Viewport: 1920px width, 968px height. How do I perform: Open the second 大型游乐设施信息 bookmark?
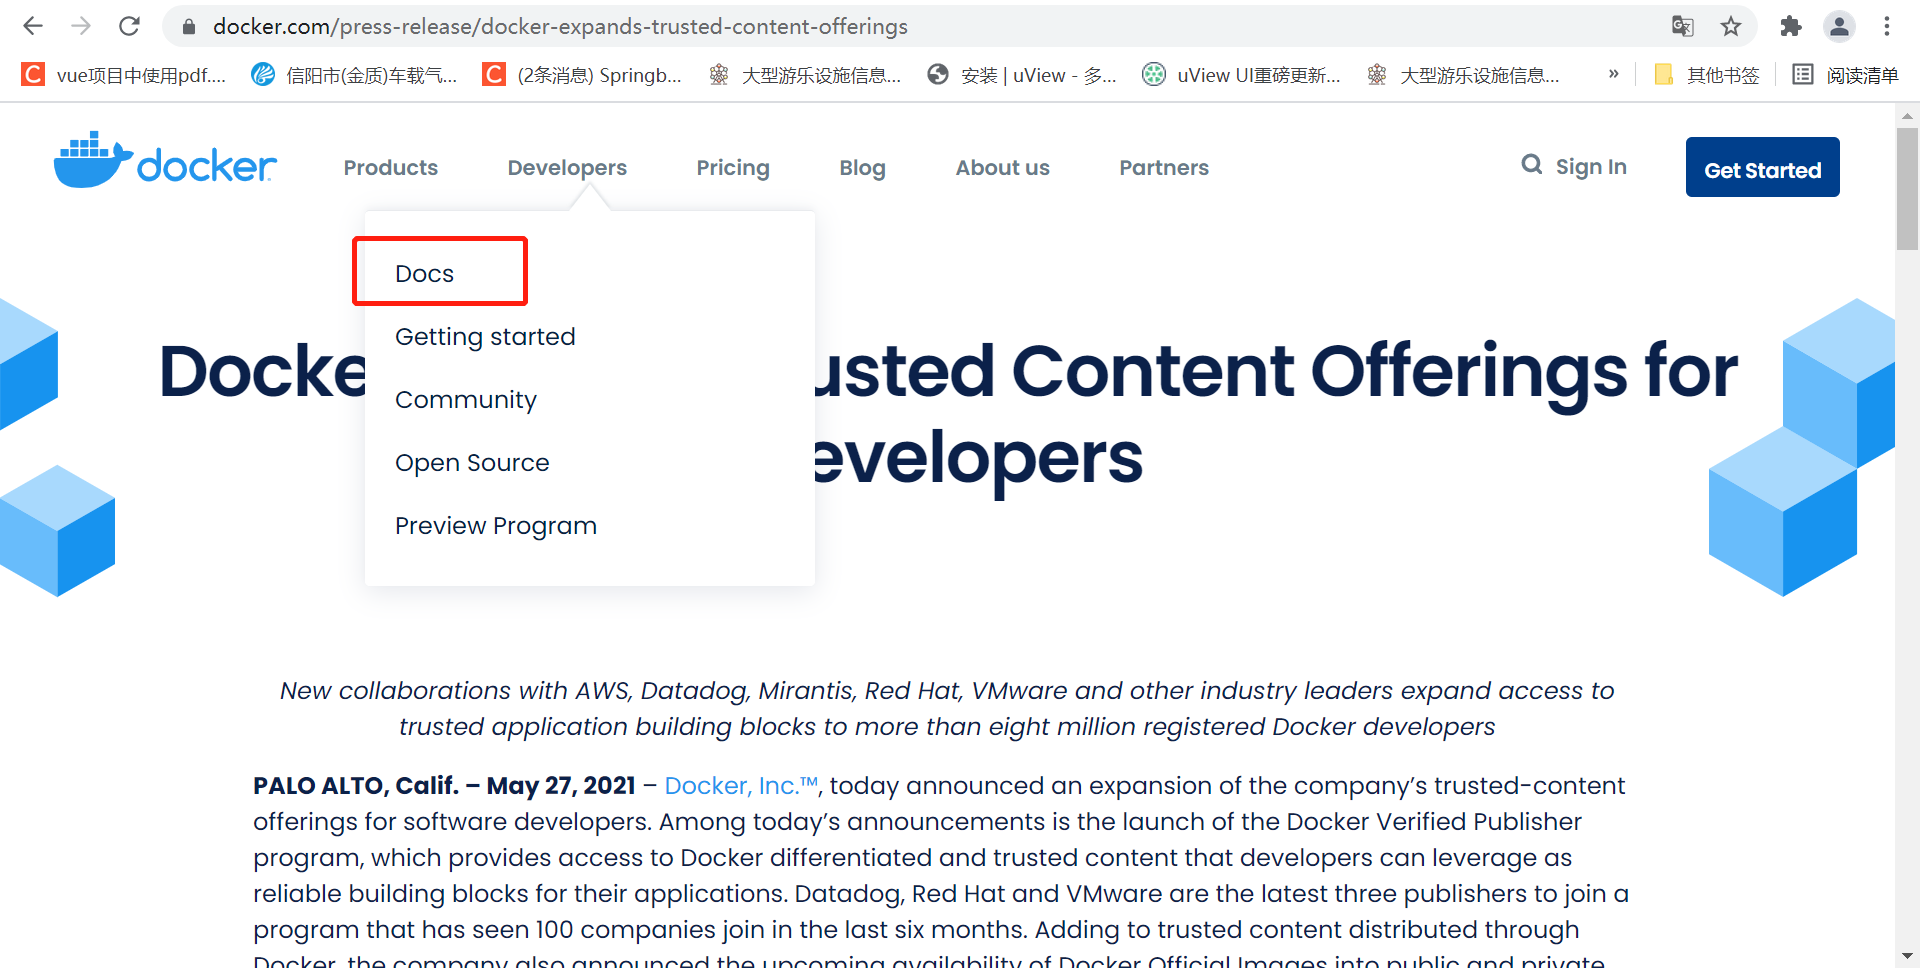pyautogui.click(x=1463, y=75)
